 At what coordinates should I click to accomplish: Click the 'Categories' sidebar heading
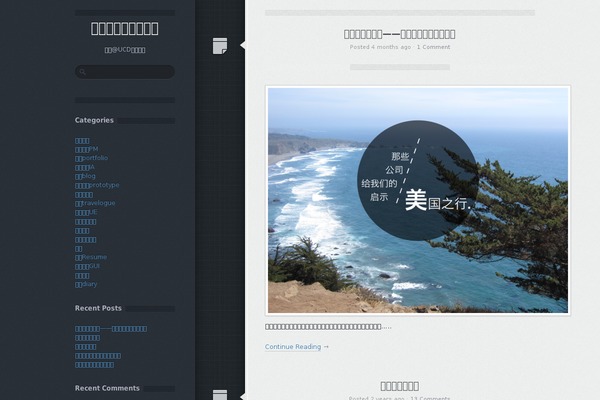94,120
